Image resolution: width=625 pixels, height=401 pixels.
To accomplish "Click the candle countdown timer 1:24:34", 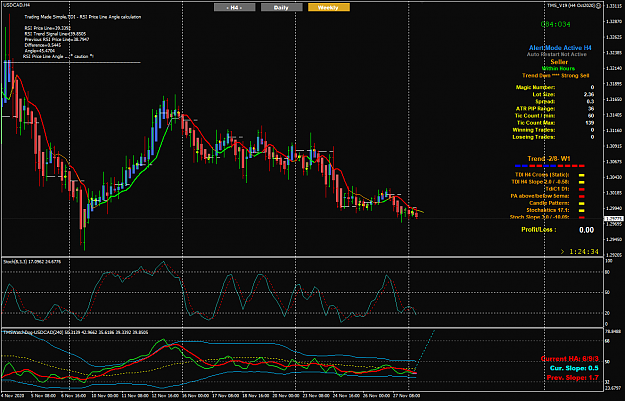I will point(584,252).
